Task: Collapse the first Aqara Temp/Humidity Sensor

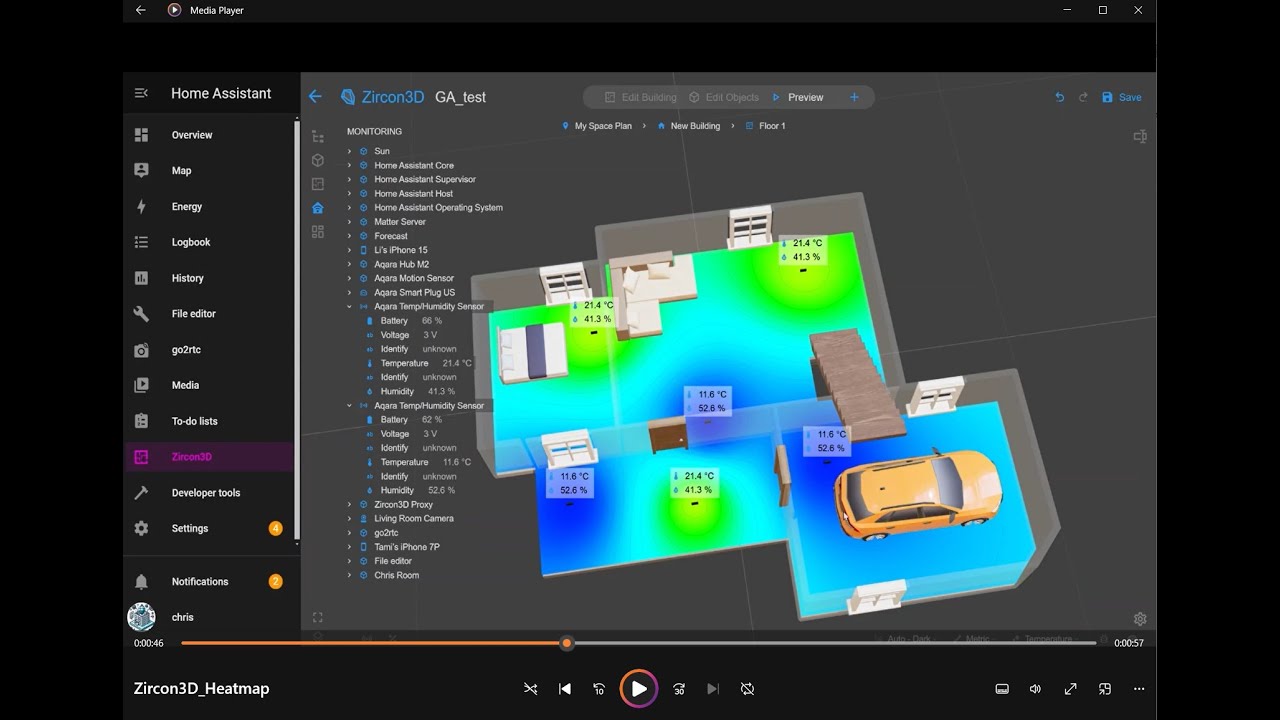Action: tap(350, 307)
